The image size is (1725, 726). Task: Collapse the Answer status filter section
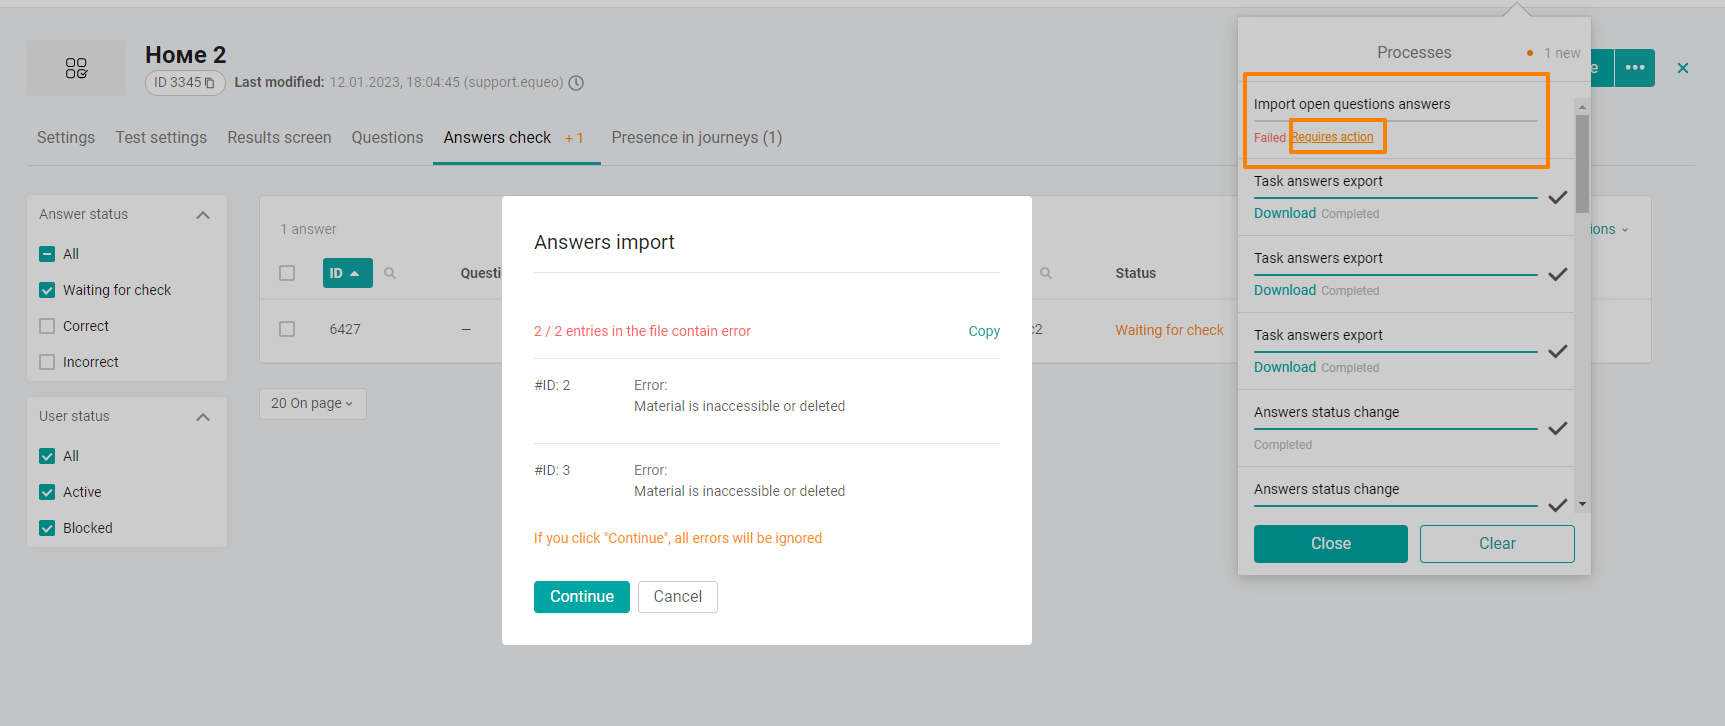point(203,215)
